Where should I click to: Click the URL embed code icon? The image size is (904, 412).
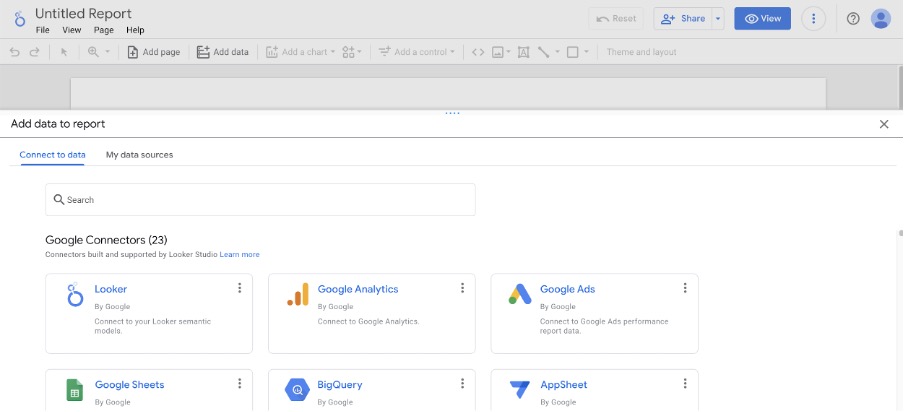(x=478, y=52)
